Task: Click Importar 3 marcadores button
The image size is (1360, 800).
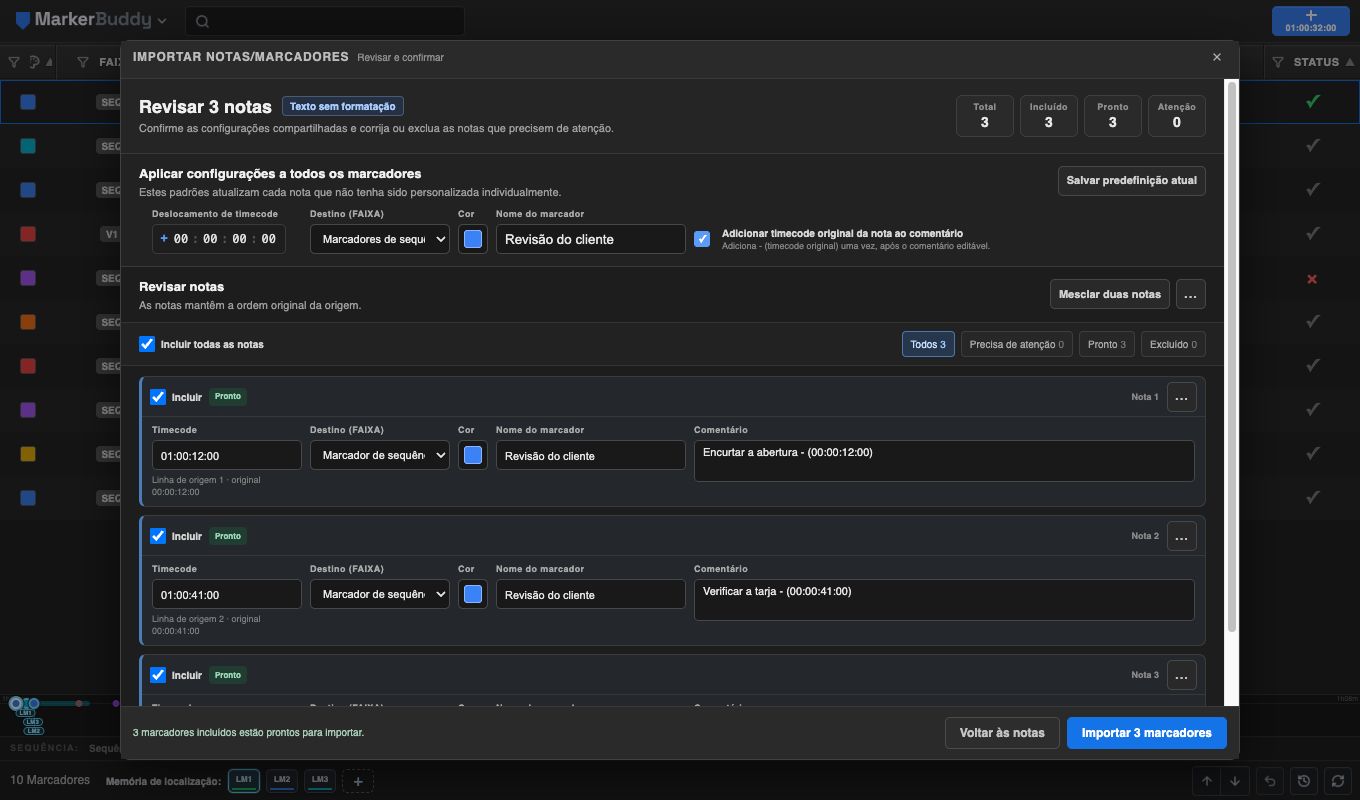Action: [1146, 733]
